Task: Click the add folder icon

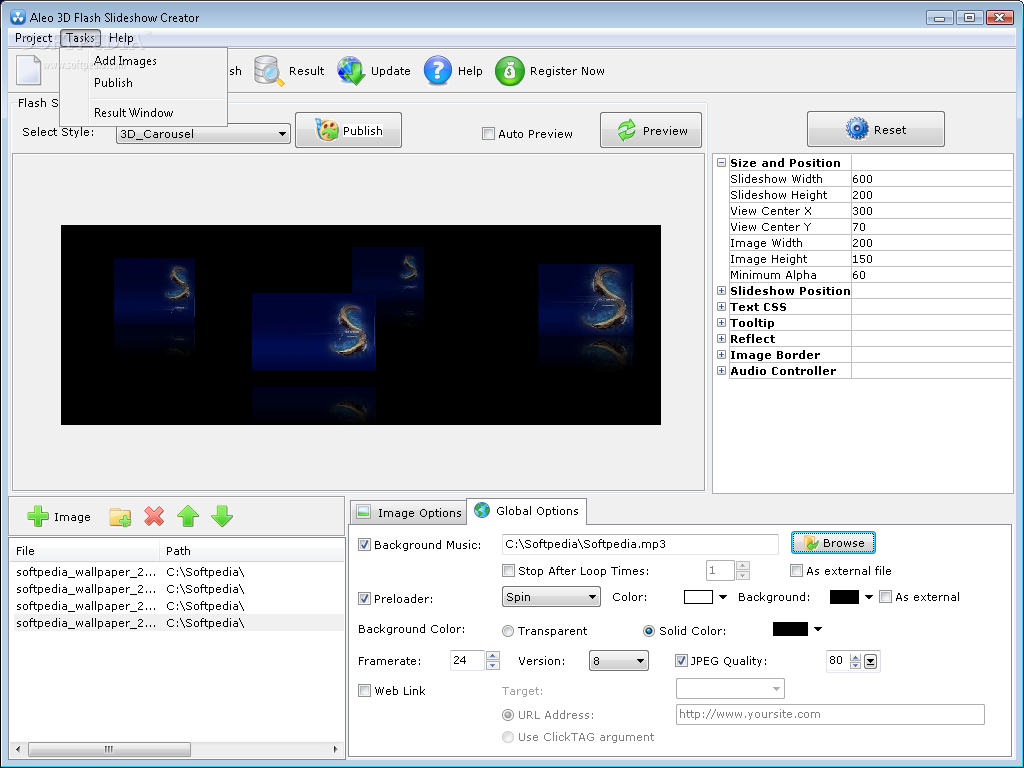Action: (x=120, y=517)
